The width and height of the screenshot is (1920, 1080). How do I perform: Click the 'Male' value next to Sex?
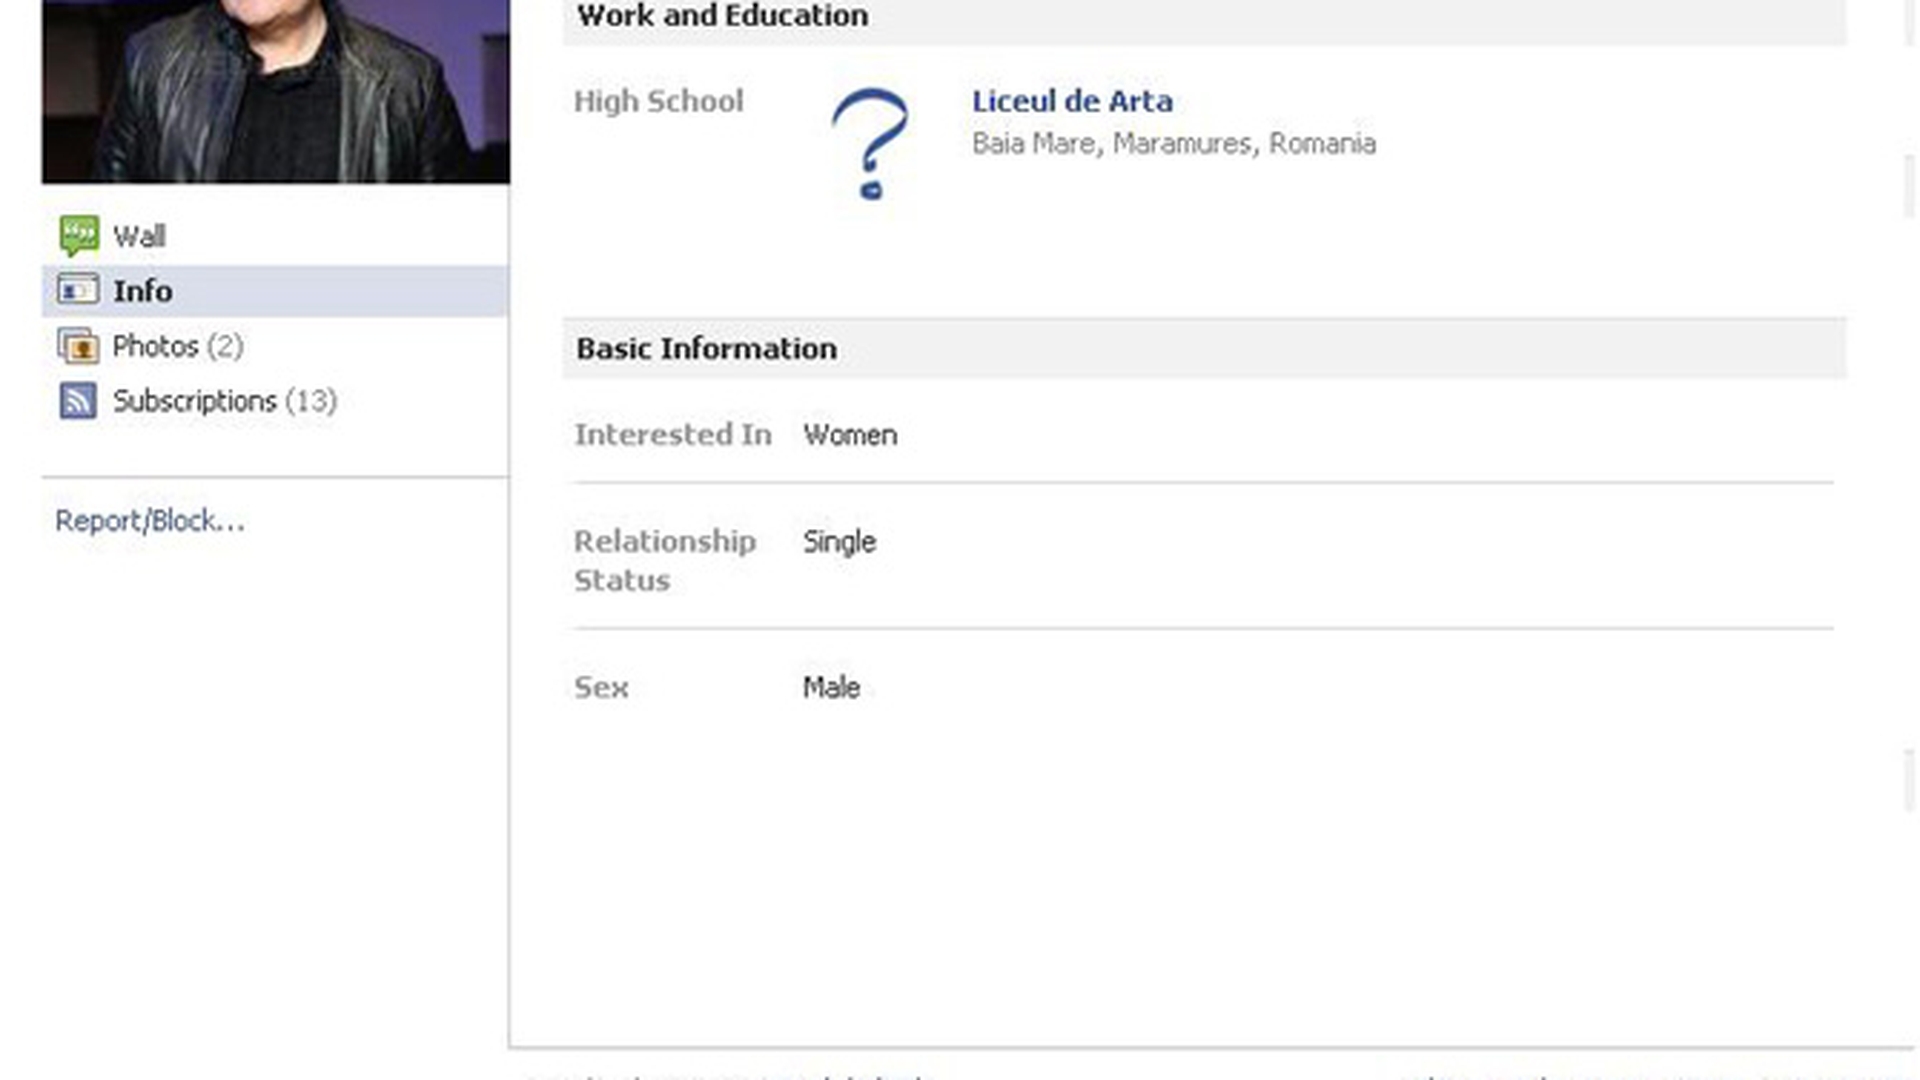click(x=831, y=687)
